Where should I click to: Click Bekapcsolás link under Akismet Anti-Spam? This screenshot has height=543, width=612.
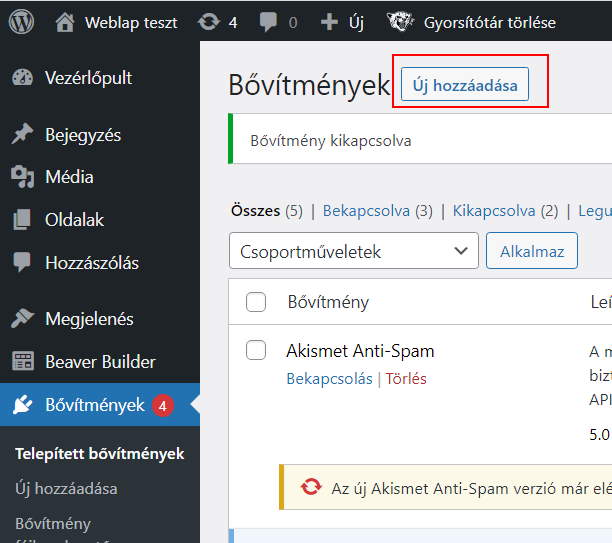pos(329,378)
